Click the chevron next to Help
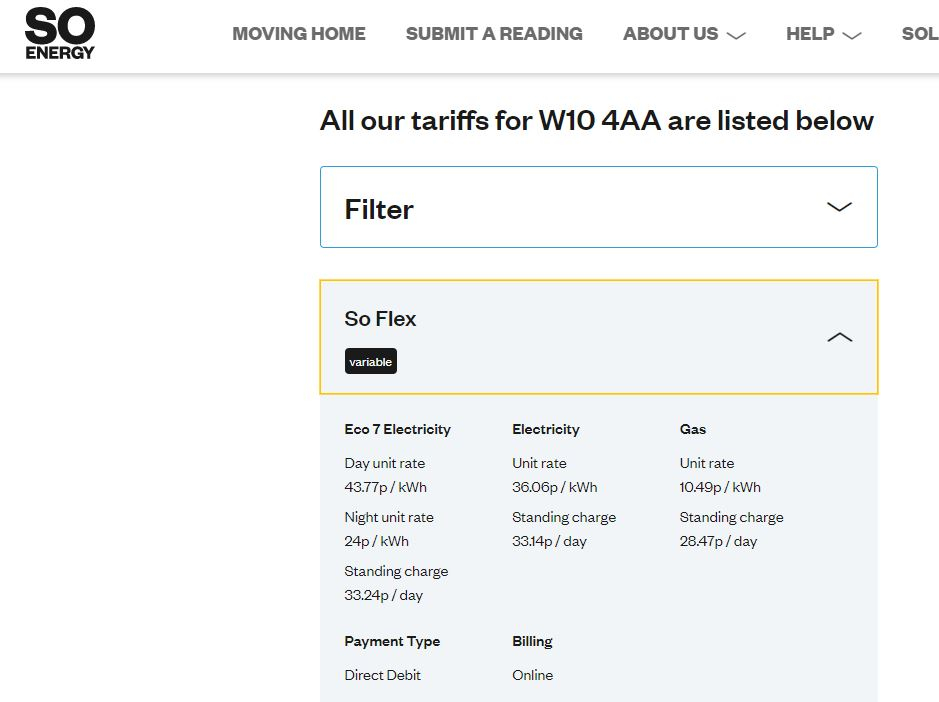 tap(852, 35)
